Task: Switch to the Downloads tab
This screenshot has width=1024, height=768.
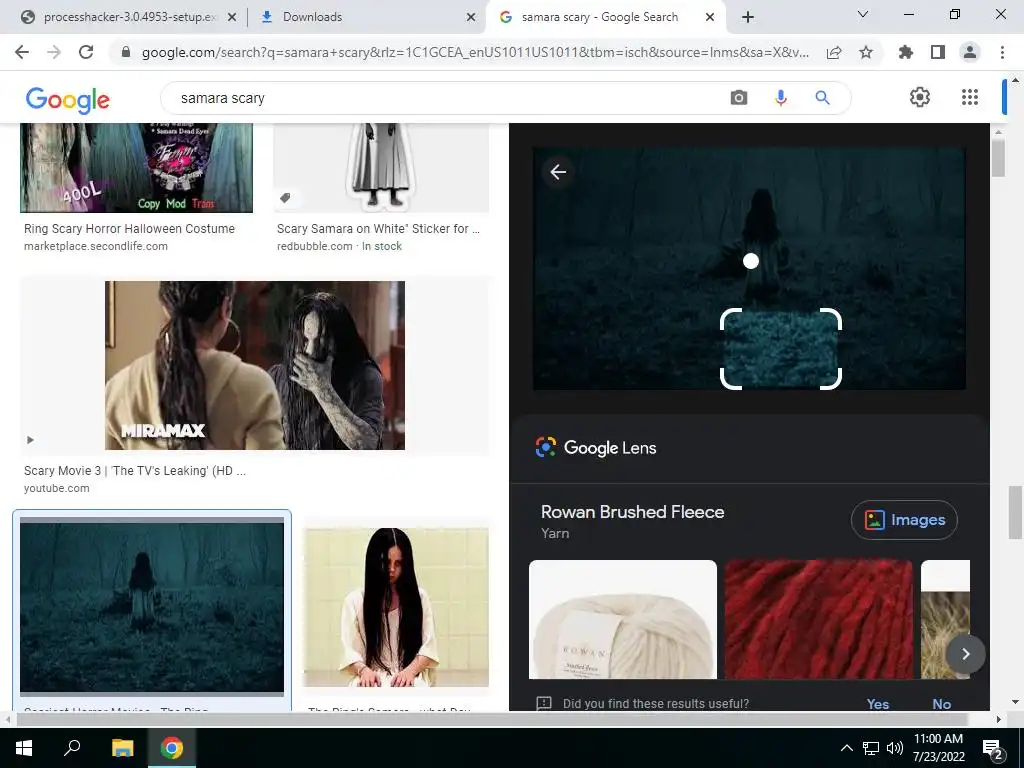Action: [x=366, y=17]
